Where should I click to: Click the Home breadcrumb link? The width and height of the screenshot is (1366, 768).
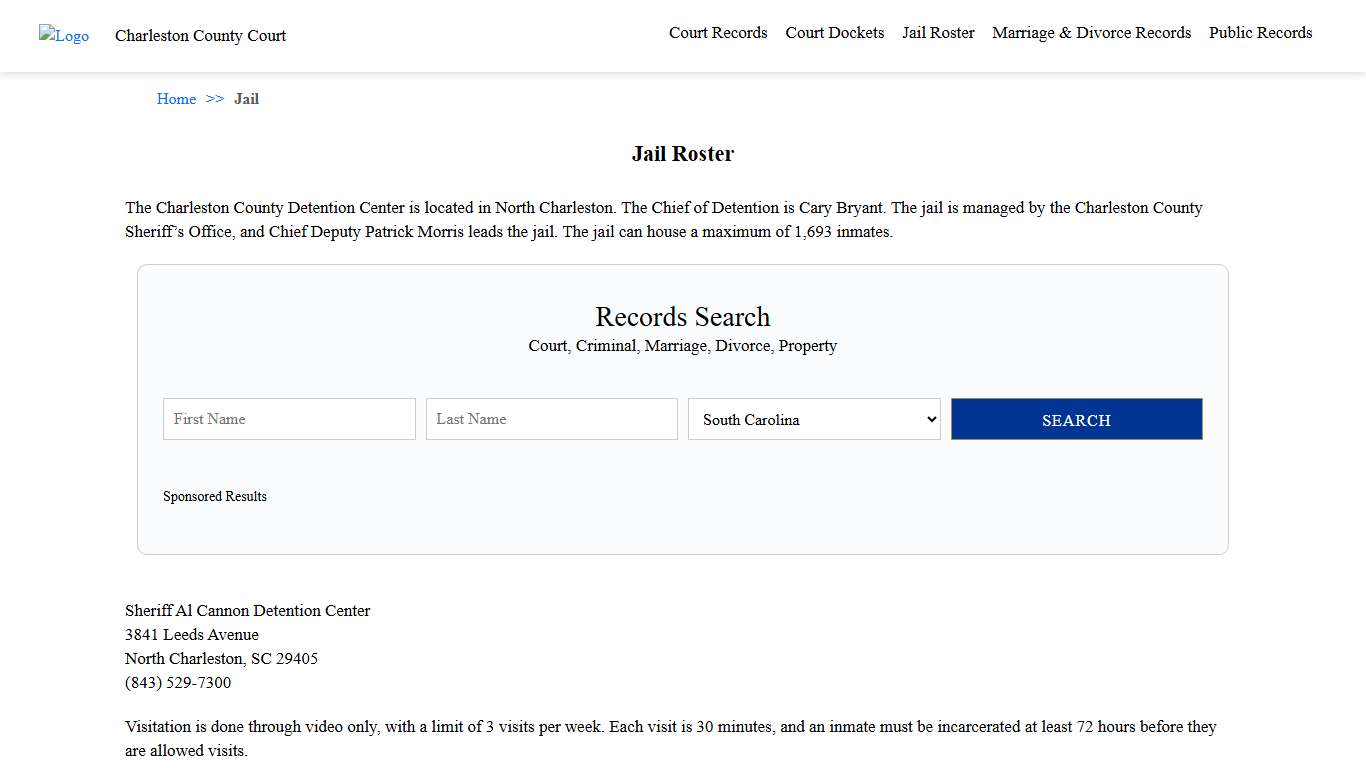tap(176, 98)
